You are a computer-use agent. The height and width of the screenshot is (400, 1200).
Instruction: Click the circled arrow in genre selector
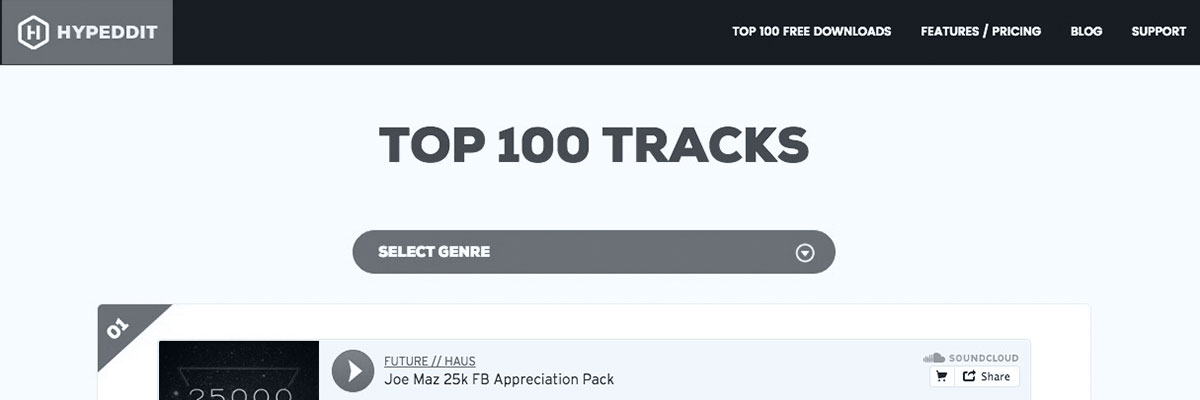[x=805, y=253]
